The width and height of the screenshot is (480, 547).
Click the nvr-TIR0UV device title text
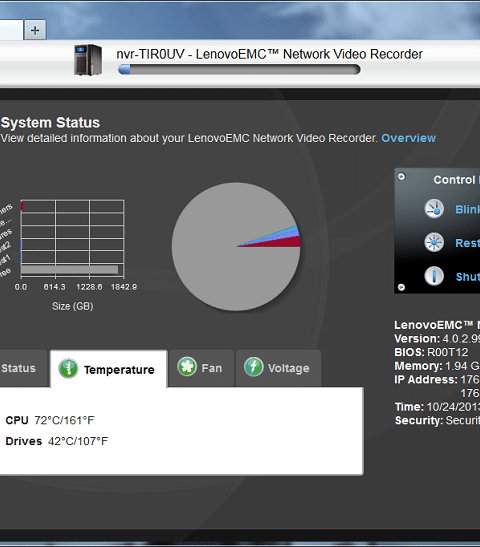pyautogui.click(x=269, y=54)
